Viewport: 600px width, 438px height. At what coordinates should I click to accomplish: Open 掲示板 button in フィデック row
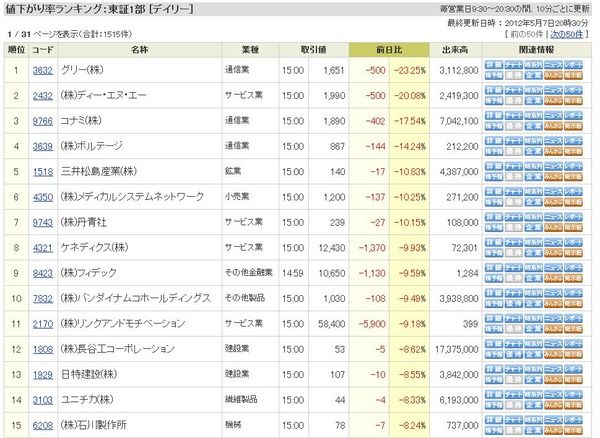[573, 278]
